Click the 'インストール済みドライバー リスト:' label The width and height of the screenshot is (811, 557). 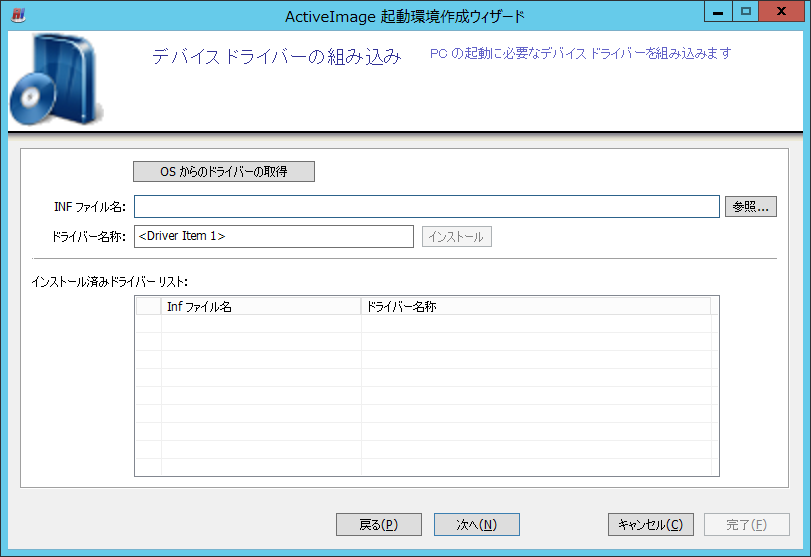tap(110, 282)
